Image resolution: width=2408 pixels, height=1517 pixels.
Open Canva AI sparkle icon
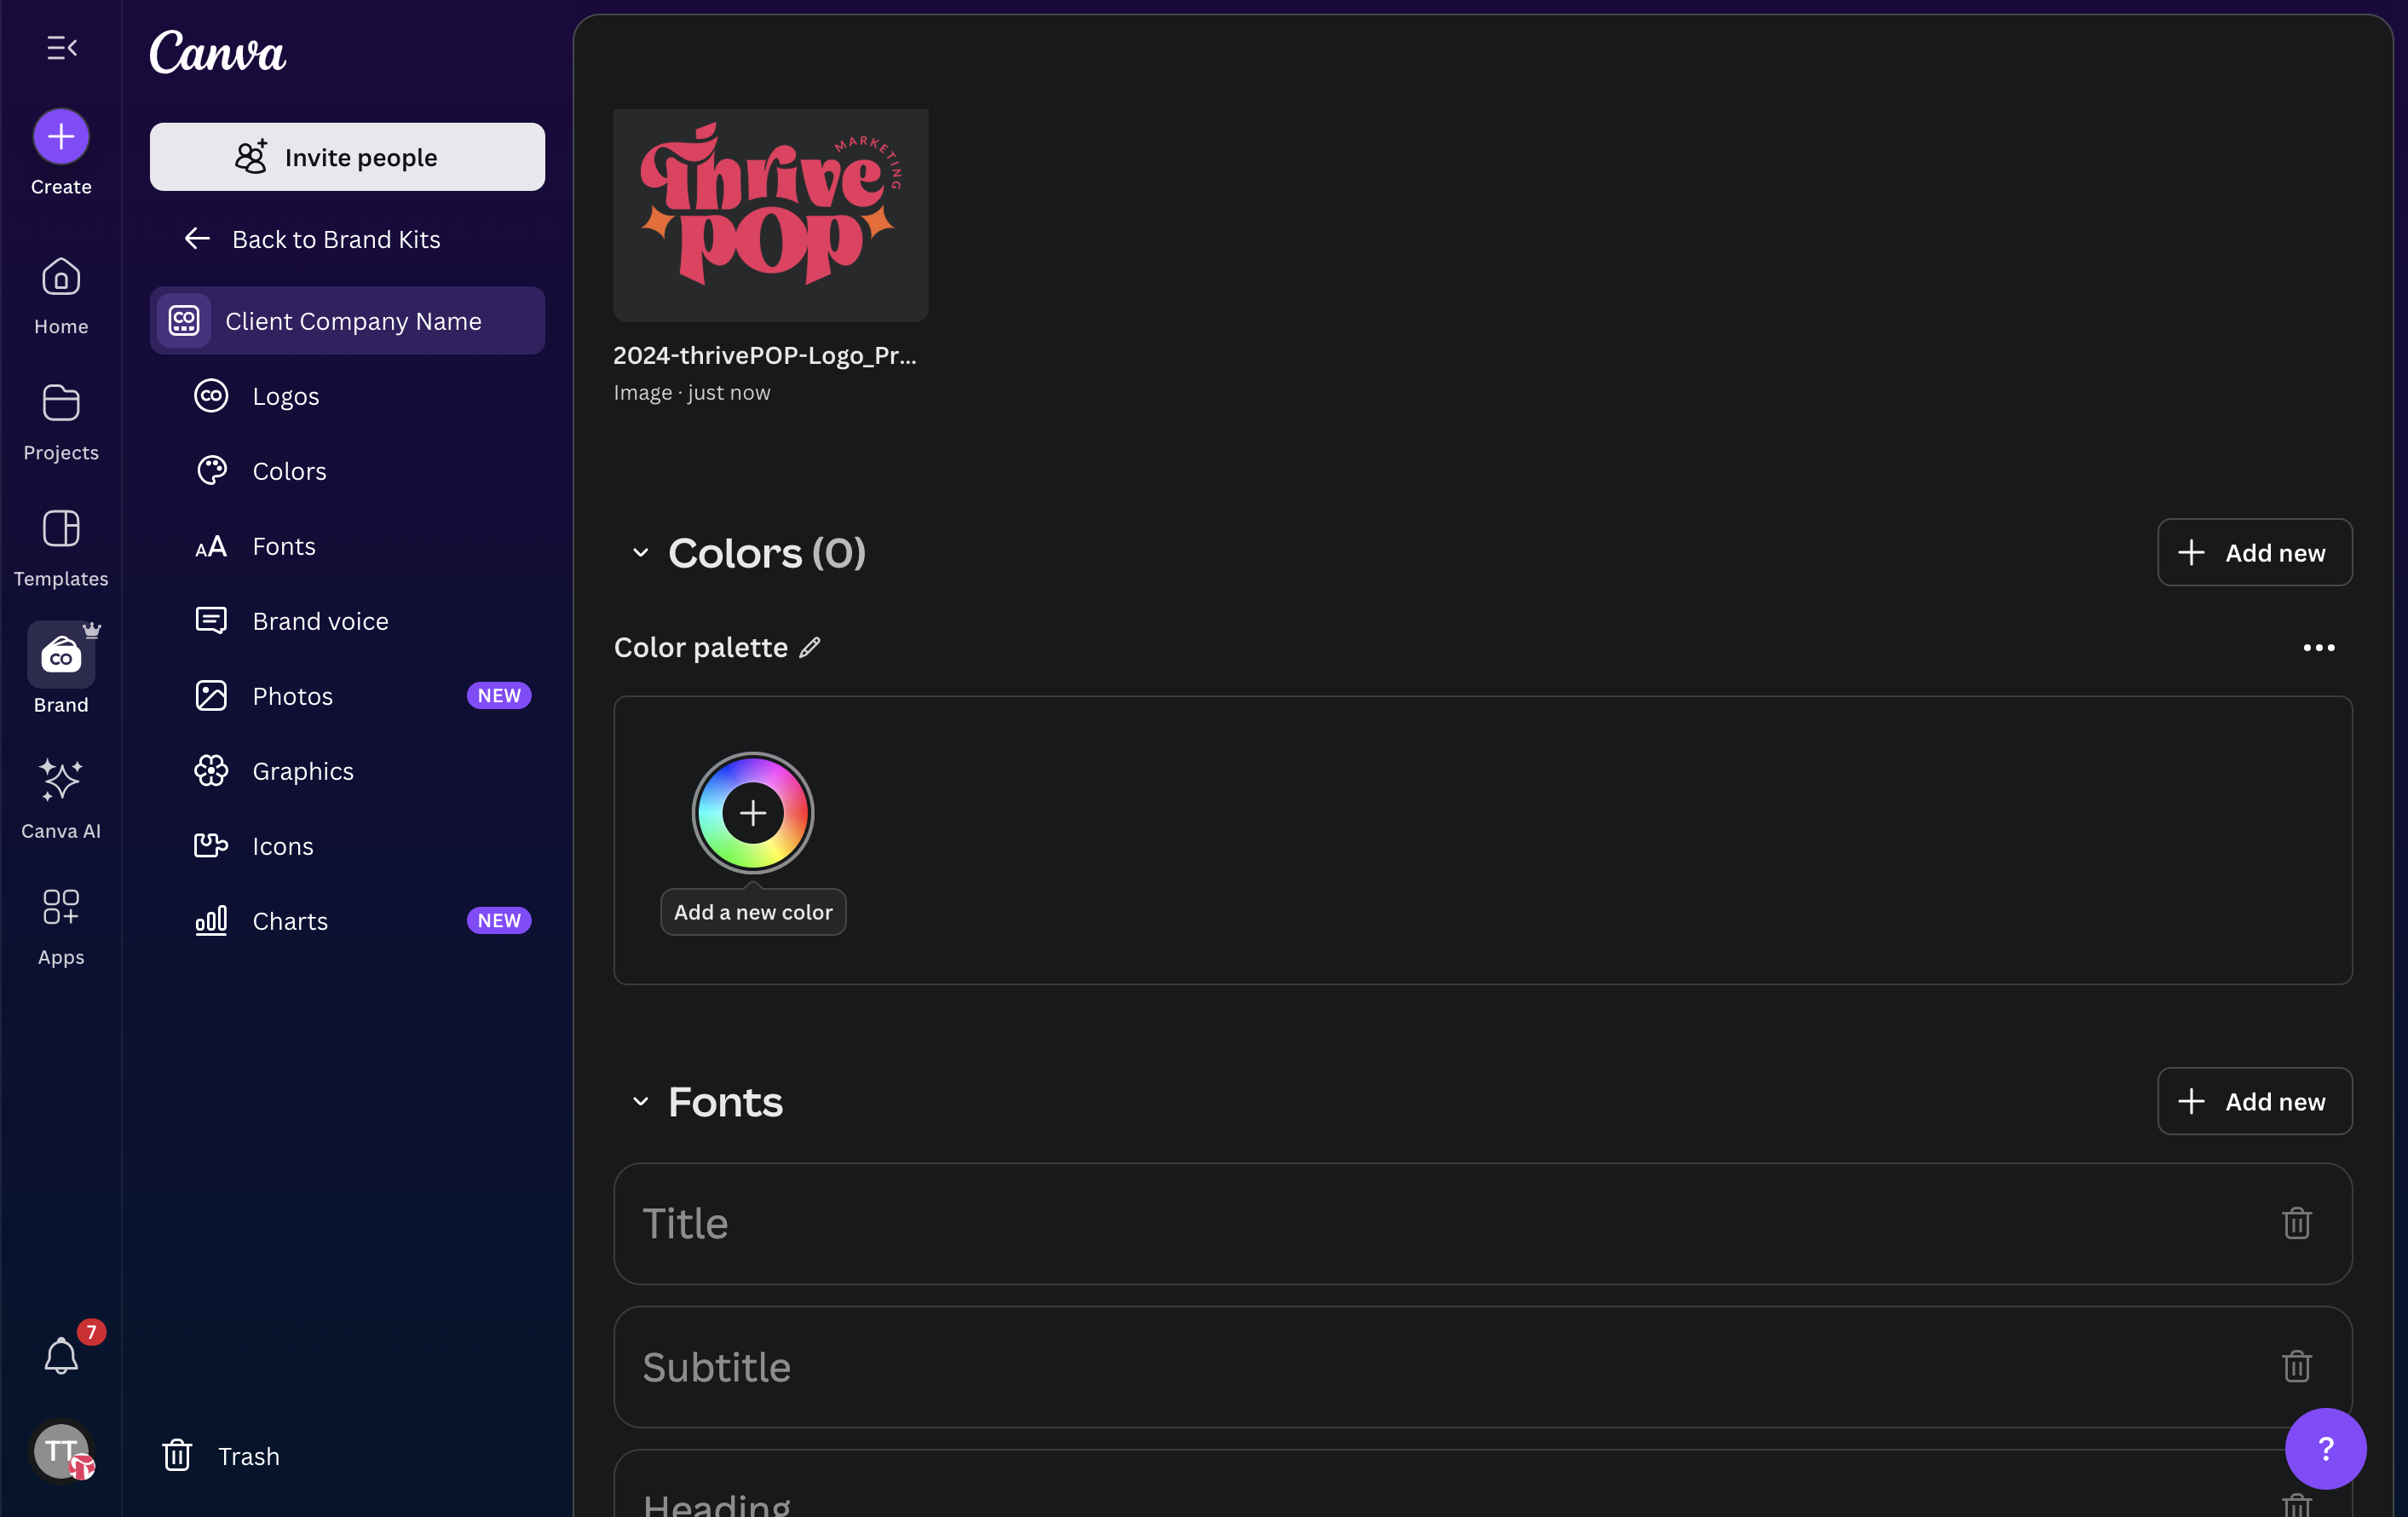pos(61,780)
